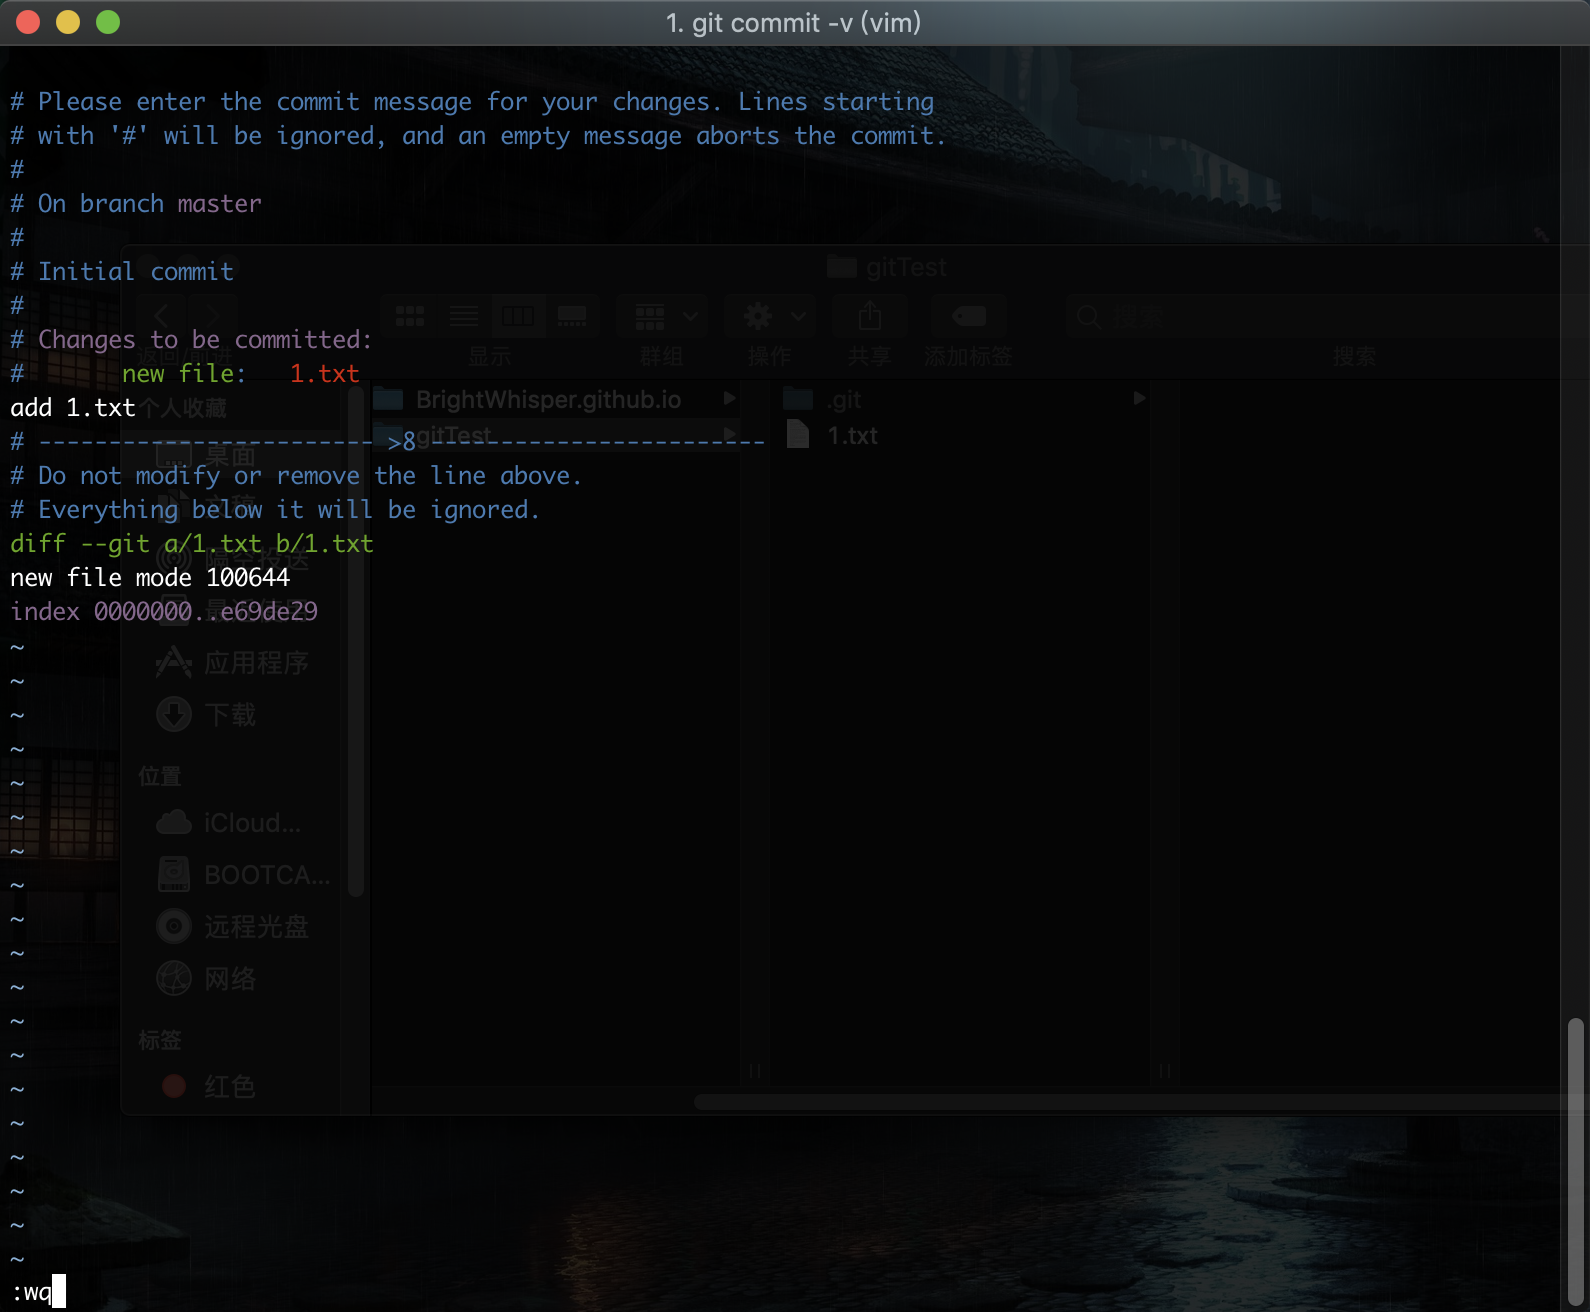This screenshot has height=1312, width=1590.
Task: Click the '# Changes to be committed:' line
Action: (x=191, y=340)
